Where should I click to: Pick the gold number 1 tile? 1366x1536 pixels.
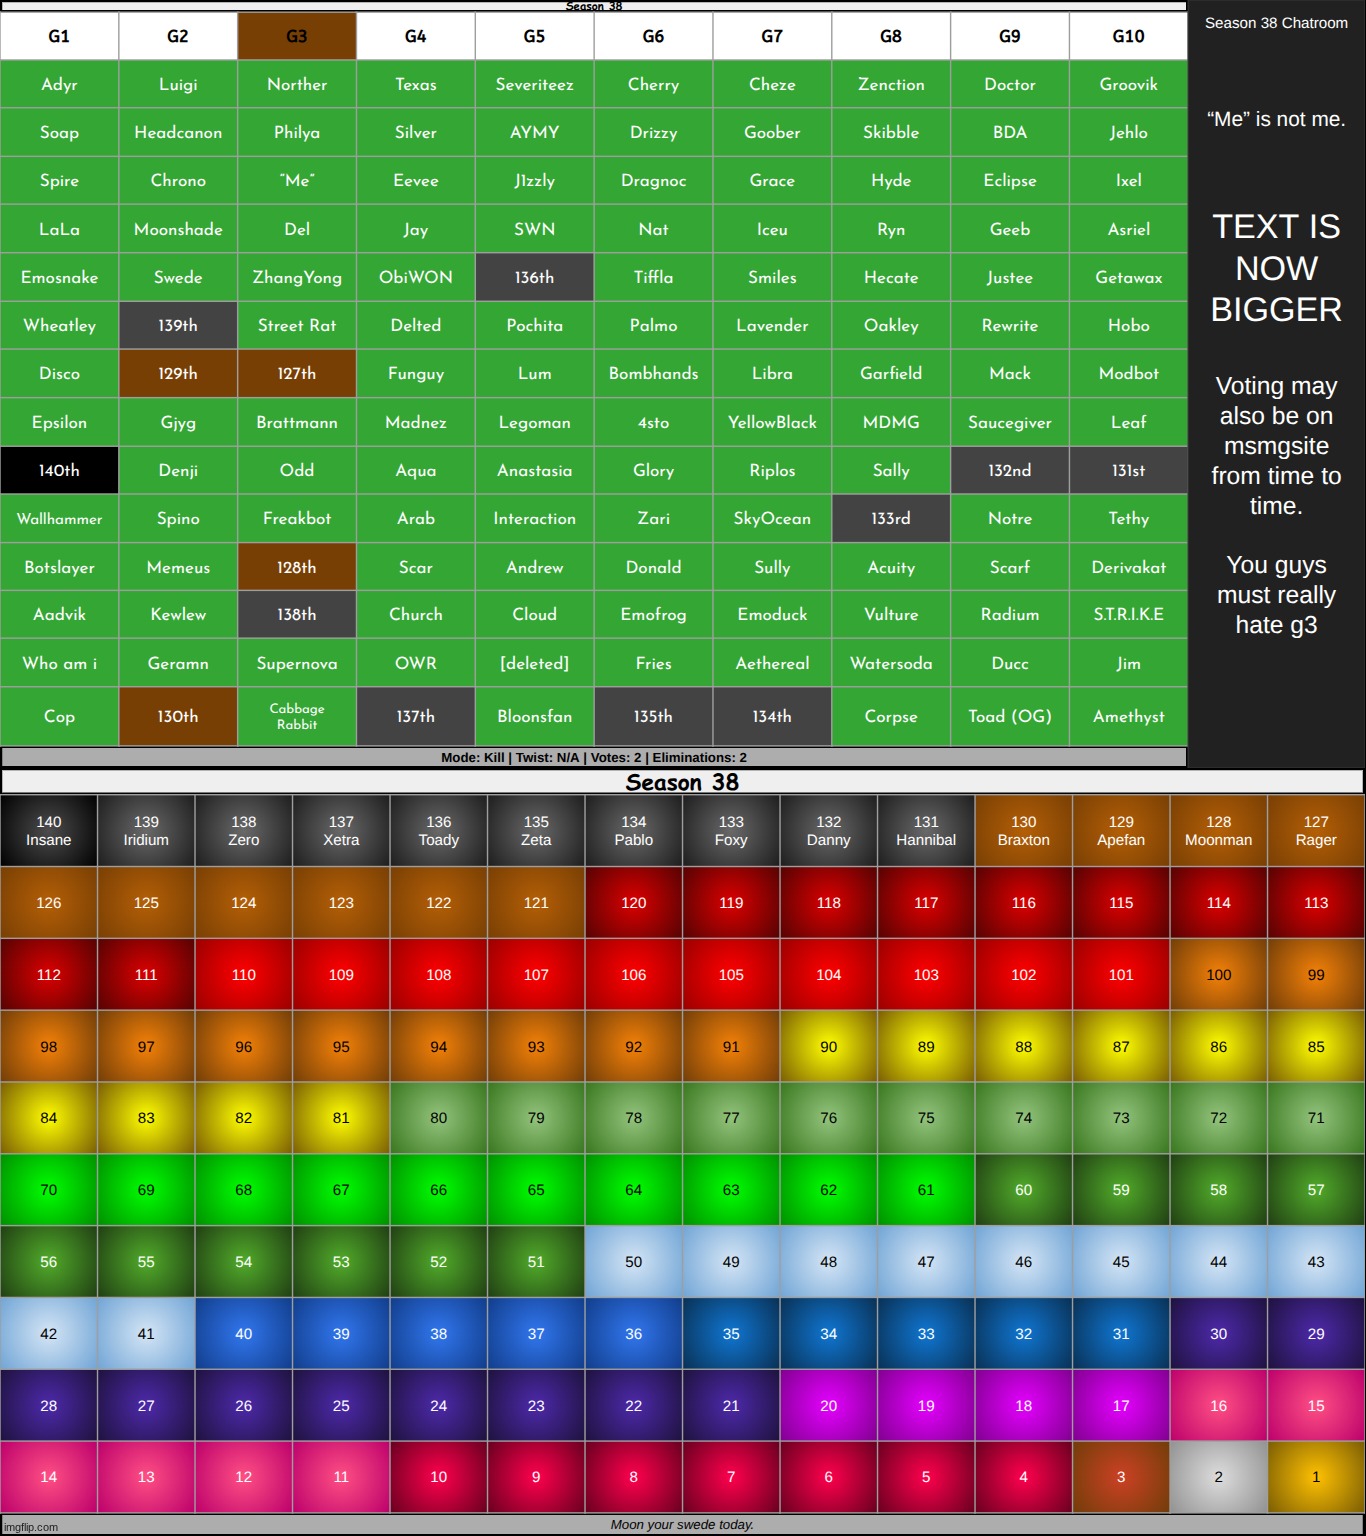point(1315,1477)
